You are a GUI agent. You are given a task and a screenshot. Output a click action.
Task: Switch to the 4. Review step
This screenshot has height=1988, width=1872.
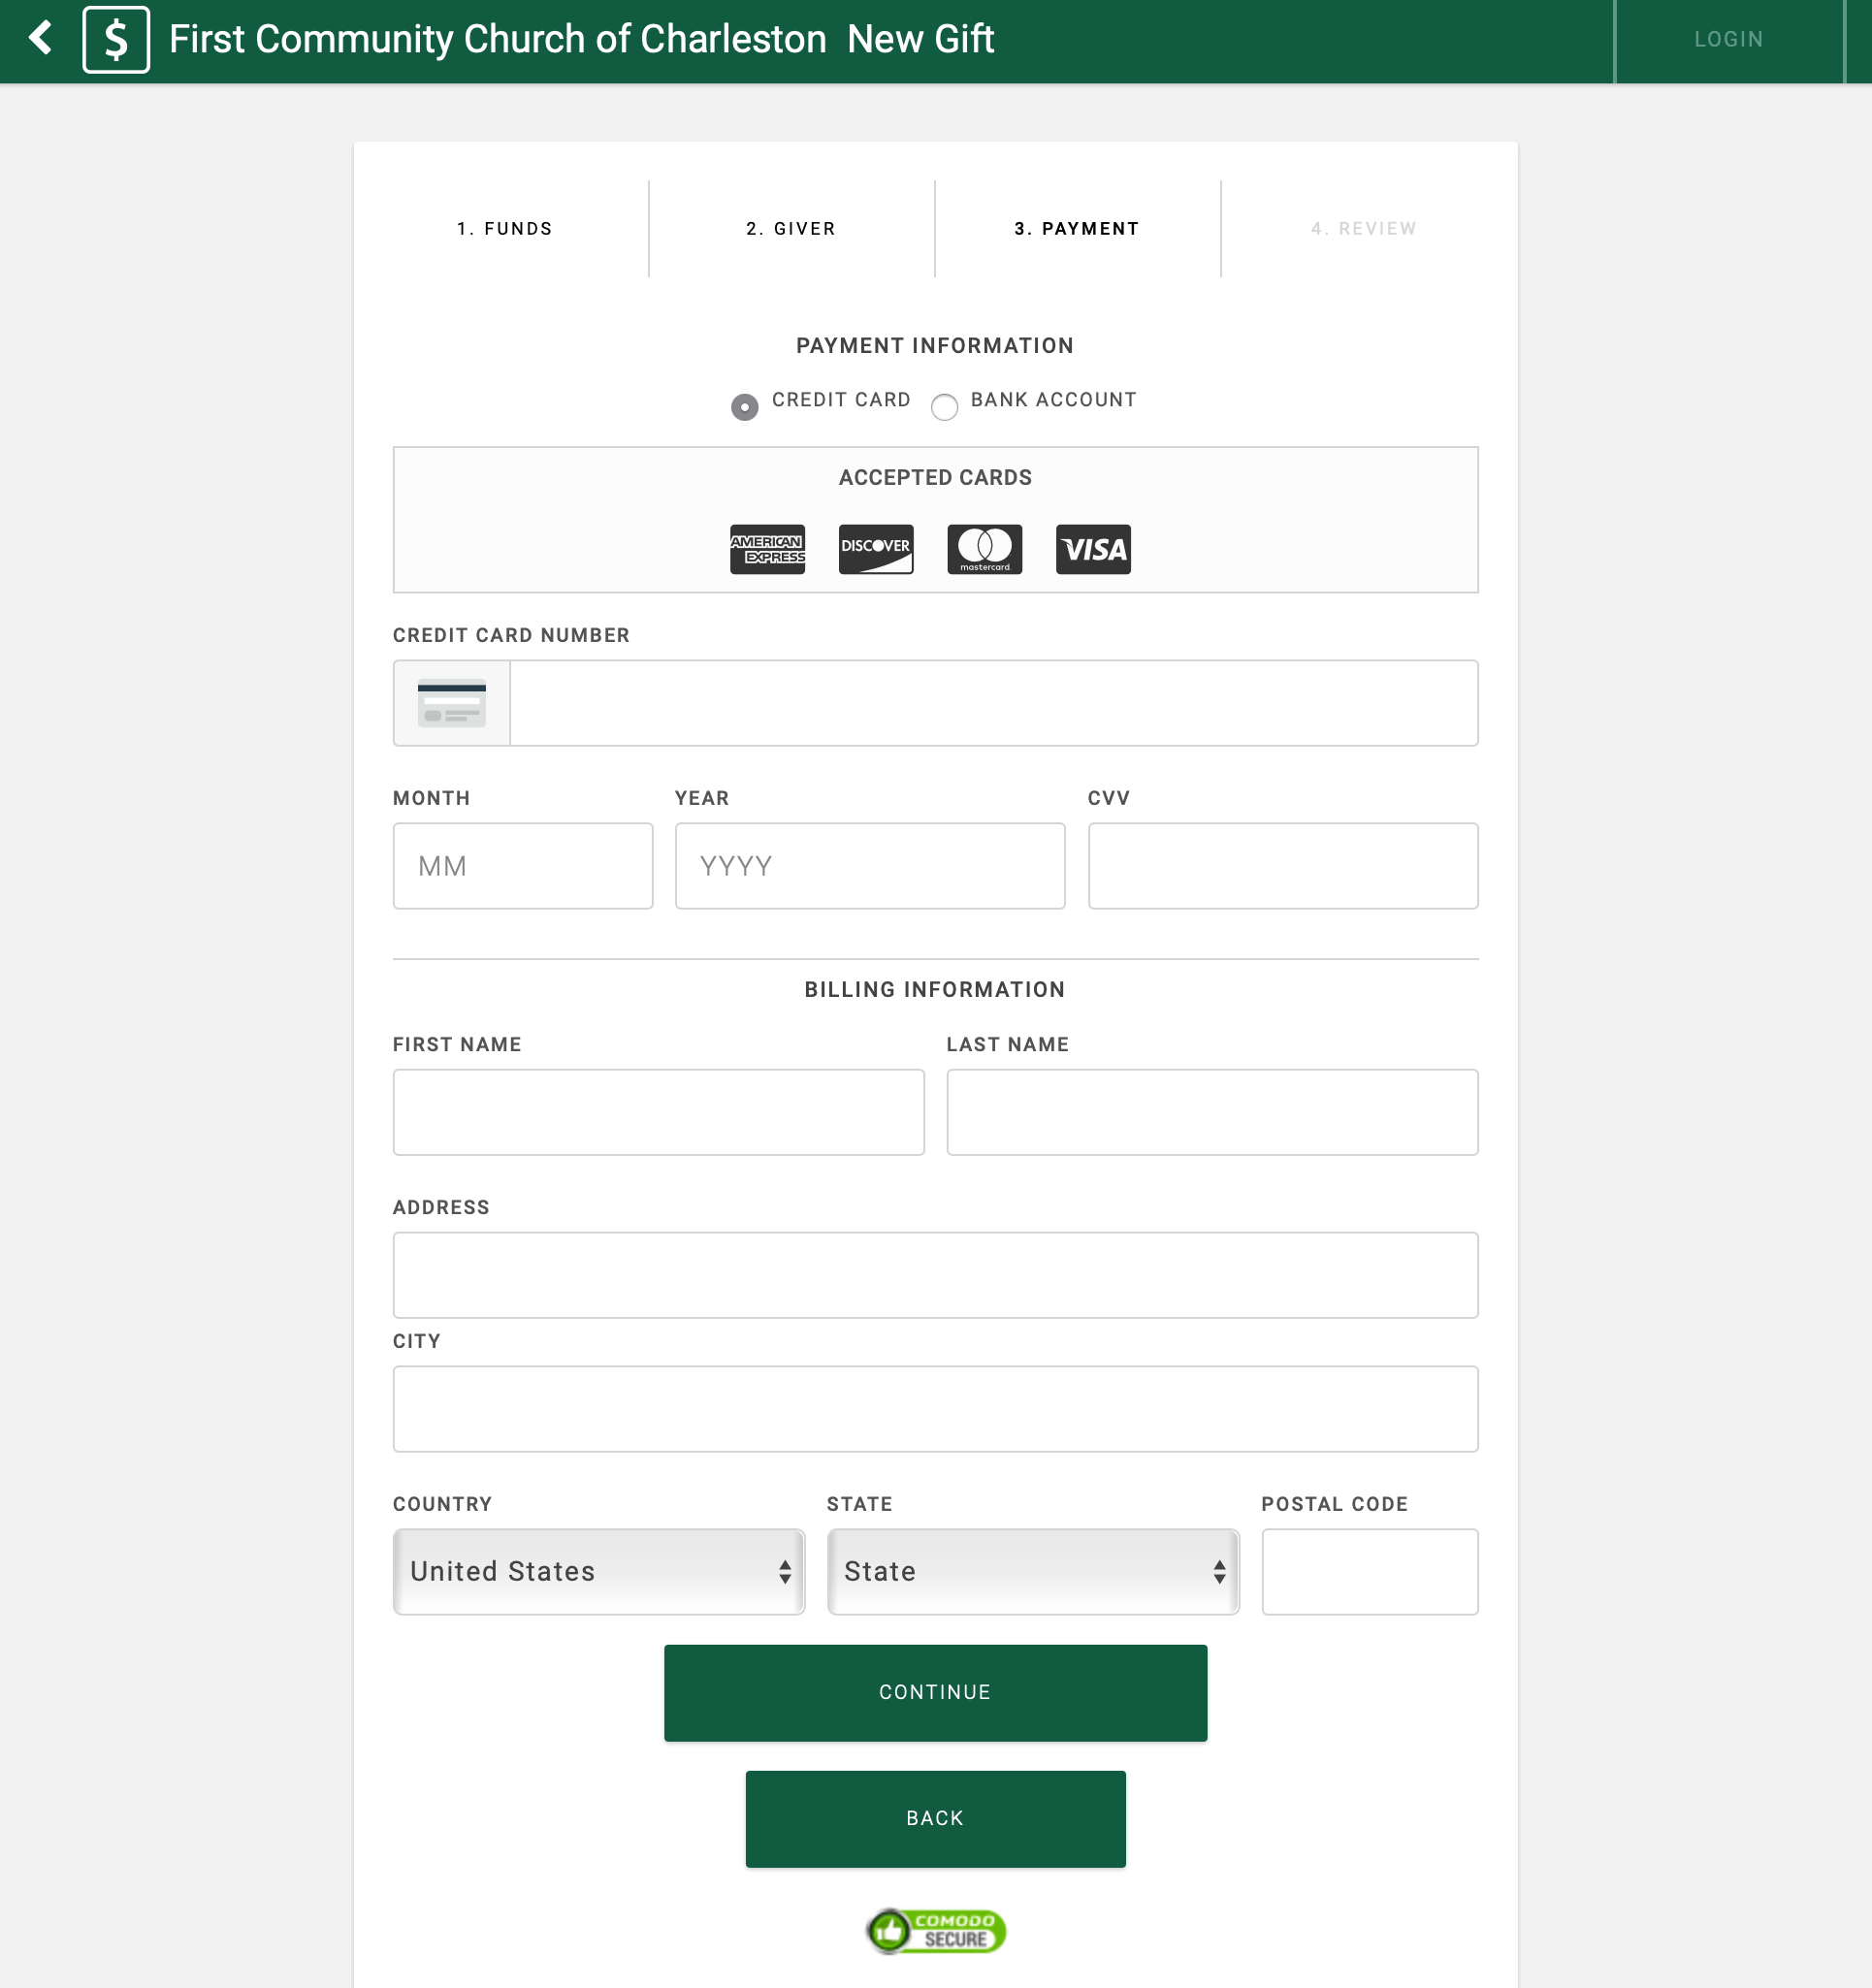tap(1363, 229)
